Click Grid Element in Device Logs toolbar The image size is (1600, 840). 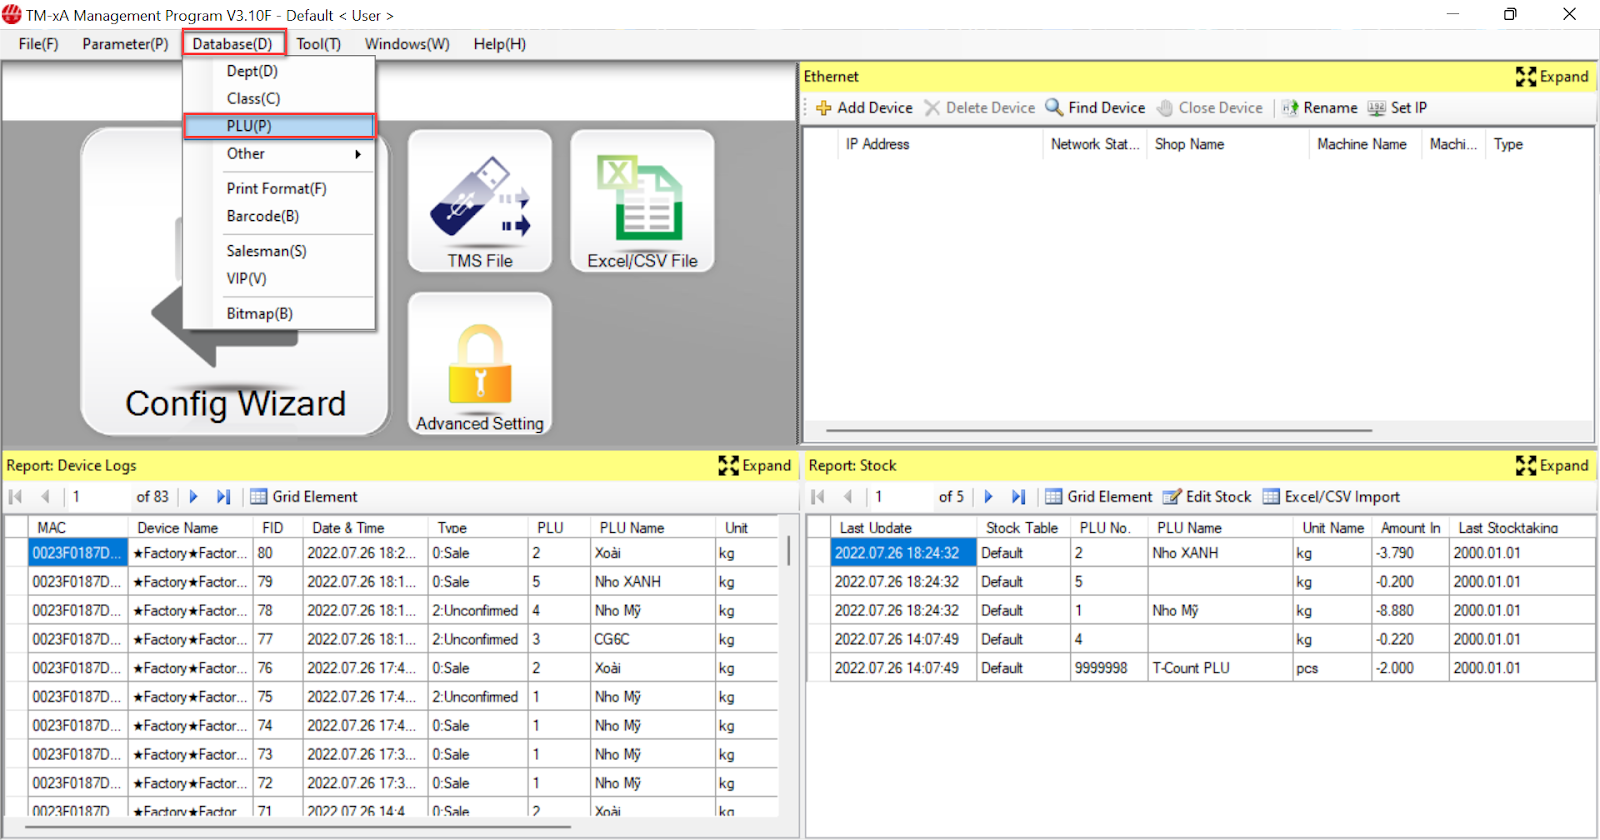point(303,497)
